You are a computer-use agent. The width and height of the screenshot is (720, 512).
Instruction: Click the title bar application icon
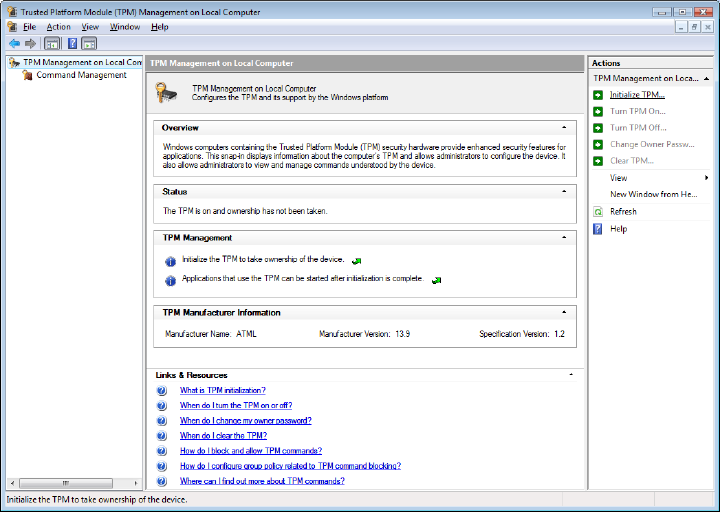click(x=12, y=11)
